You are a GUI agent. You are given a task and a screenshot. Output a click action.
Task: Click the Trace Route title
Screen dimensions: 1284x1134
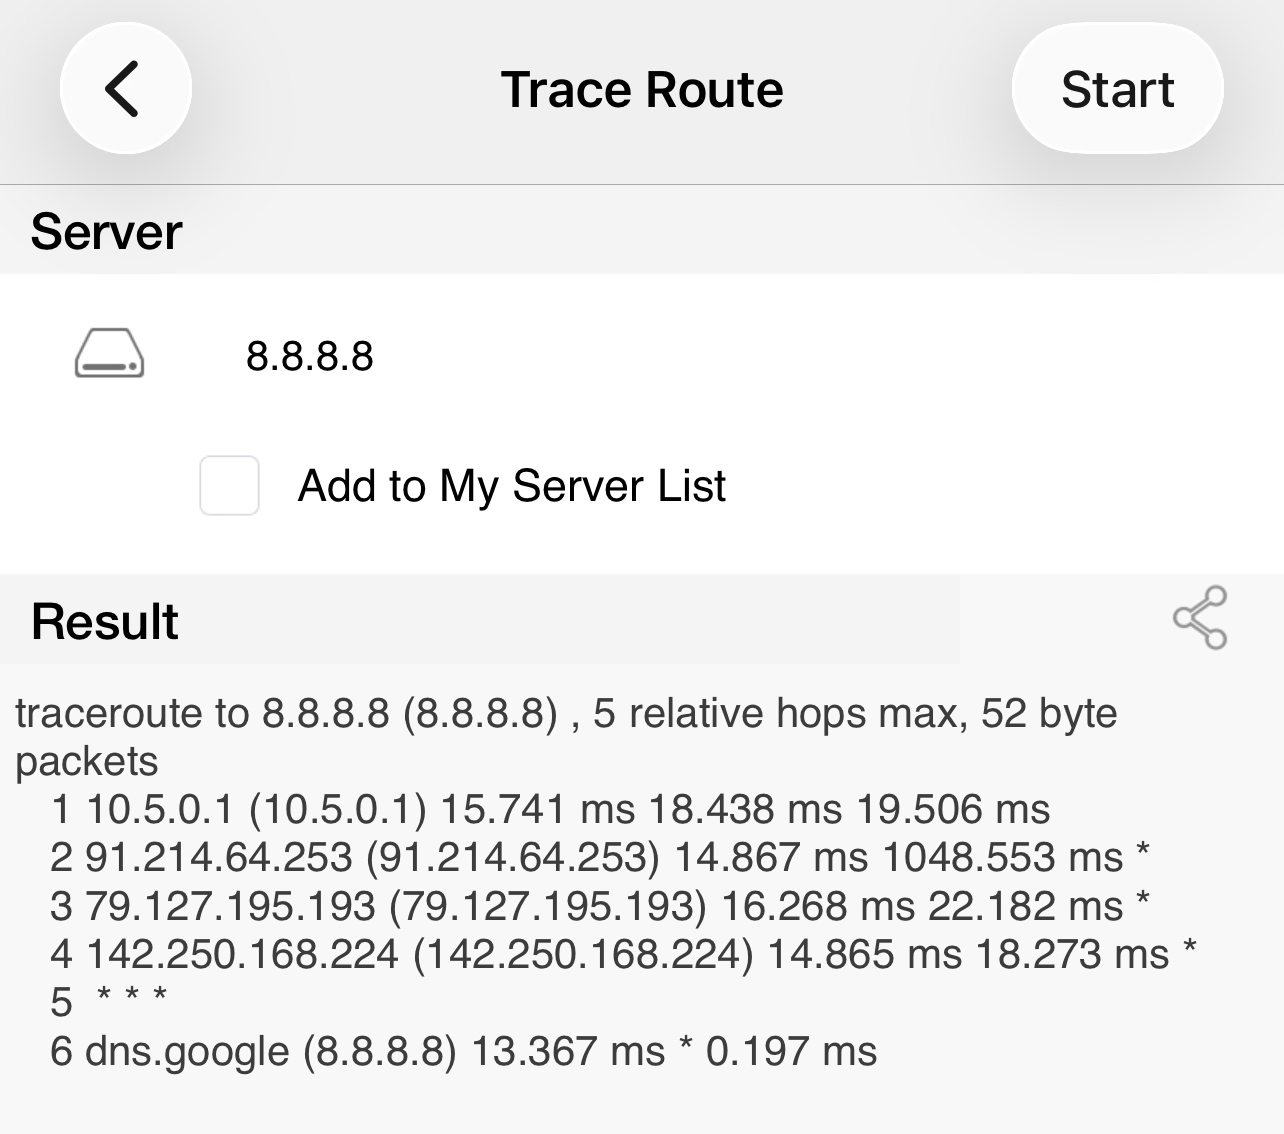point(642,89)
